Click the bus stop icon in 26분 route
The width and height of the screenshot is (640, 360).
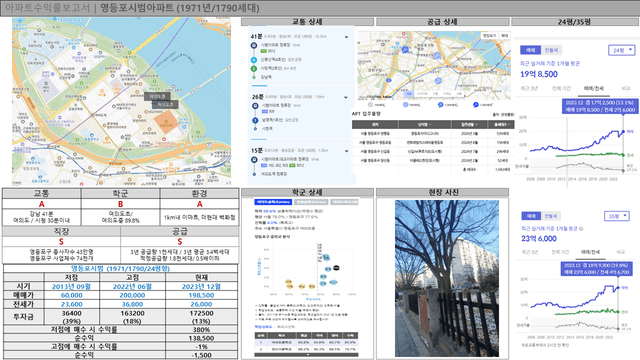[x=255, y=106]
